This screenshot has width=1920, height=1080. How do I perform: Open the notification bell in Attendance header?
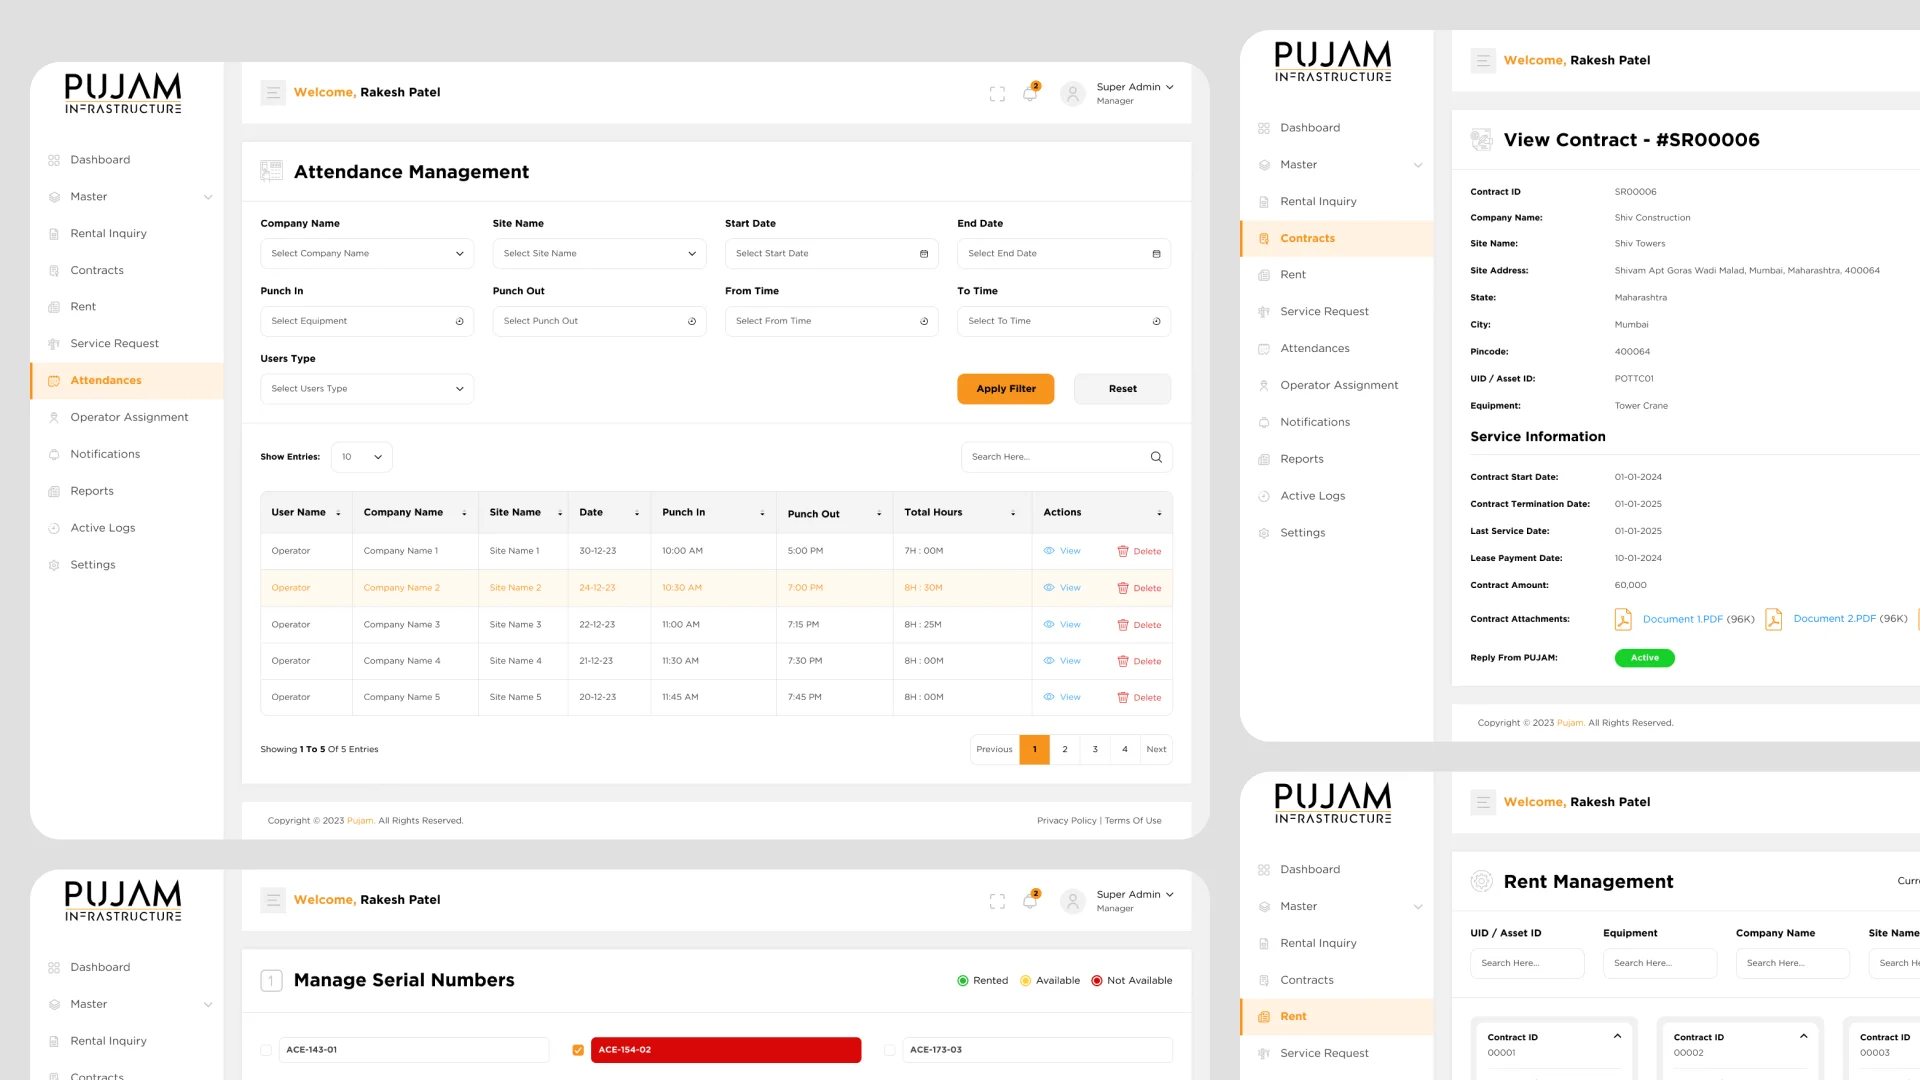pyautogui.click(x=1029, y=94)
